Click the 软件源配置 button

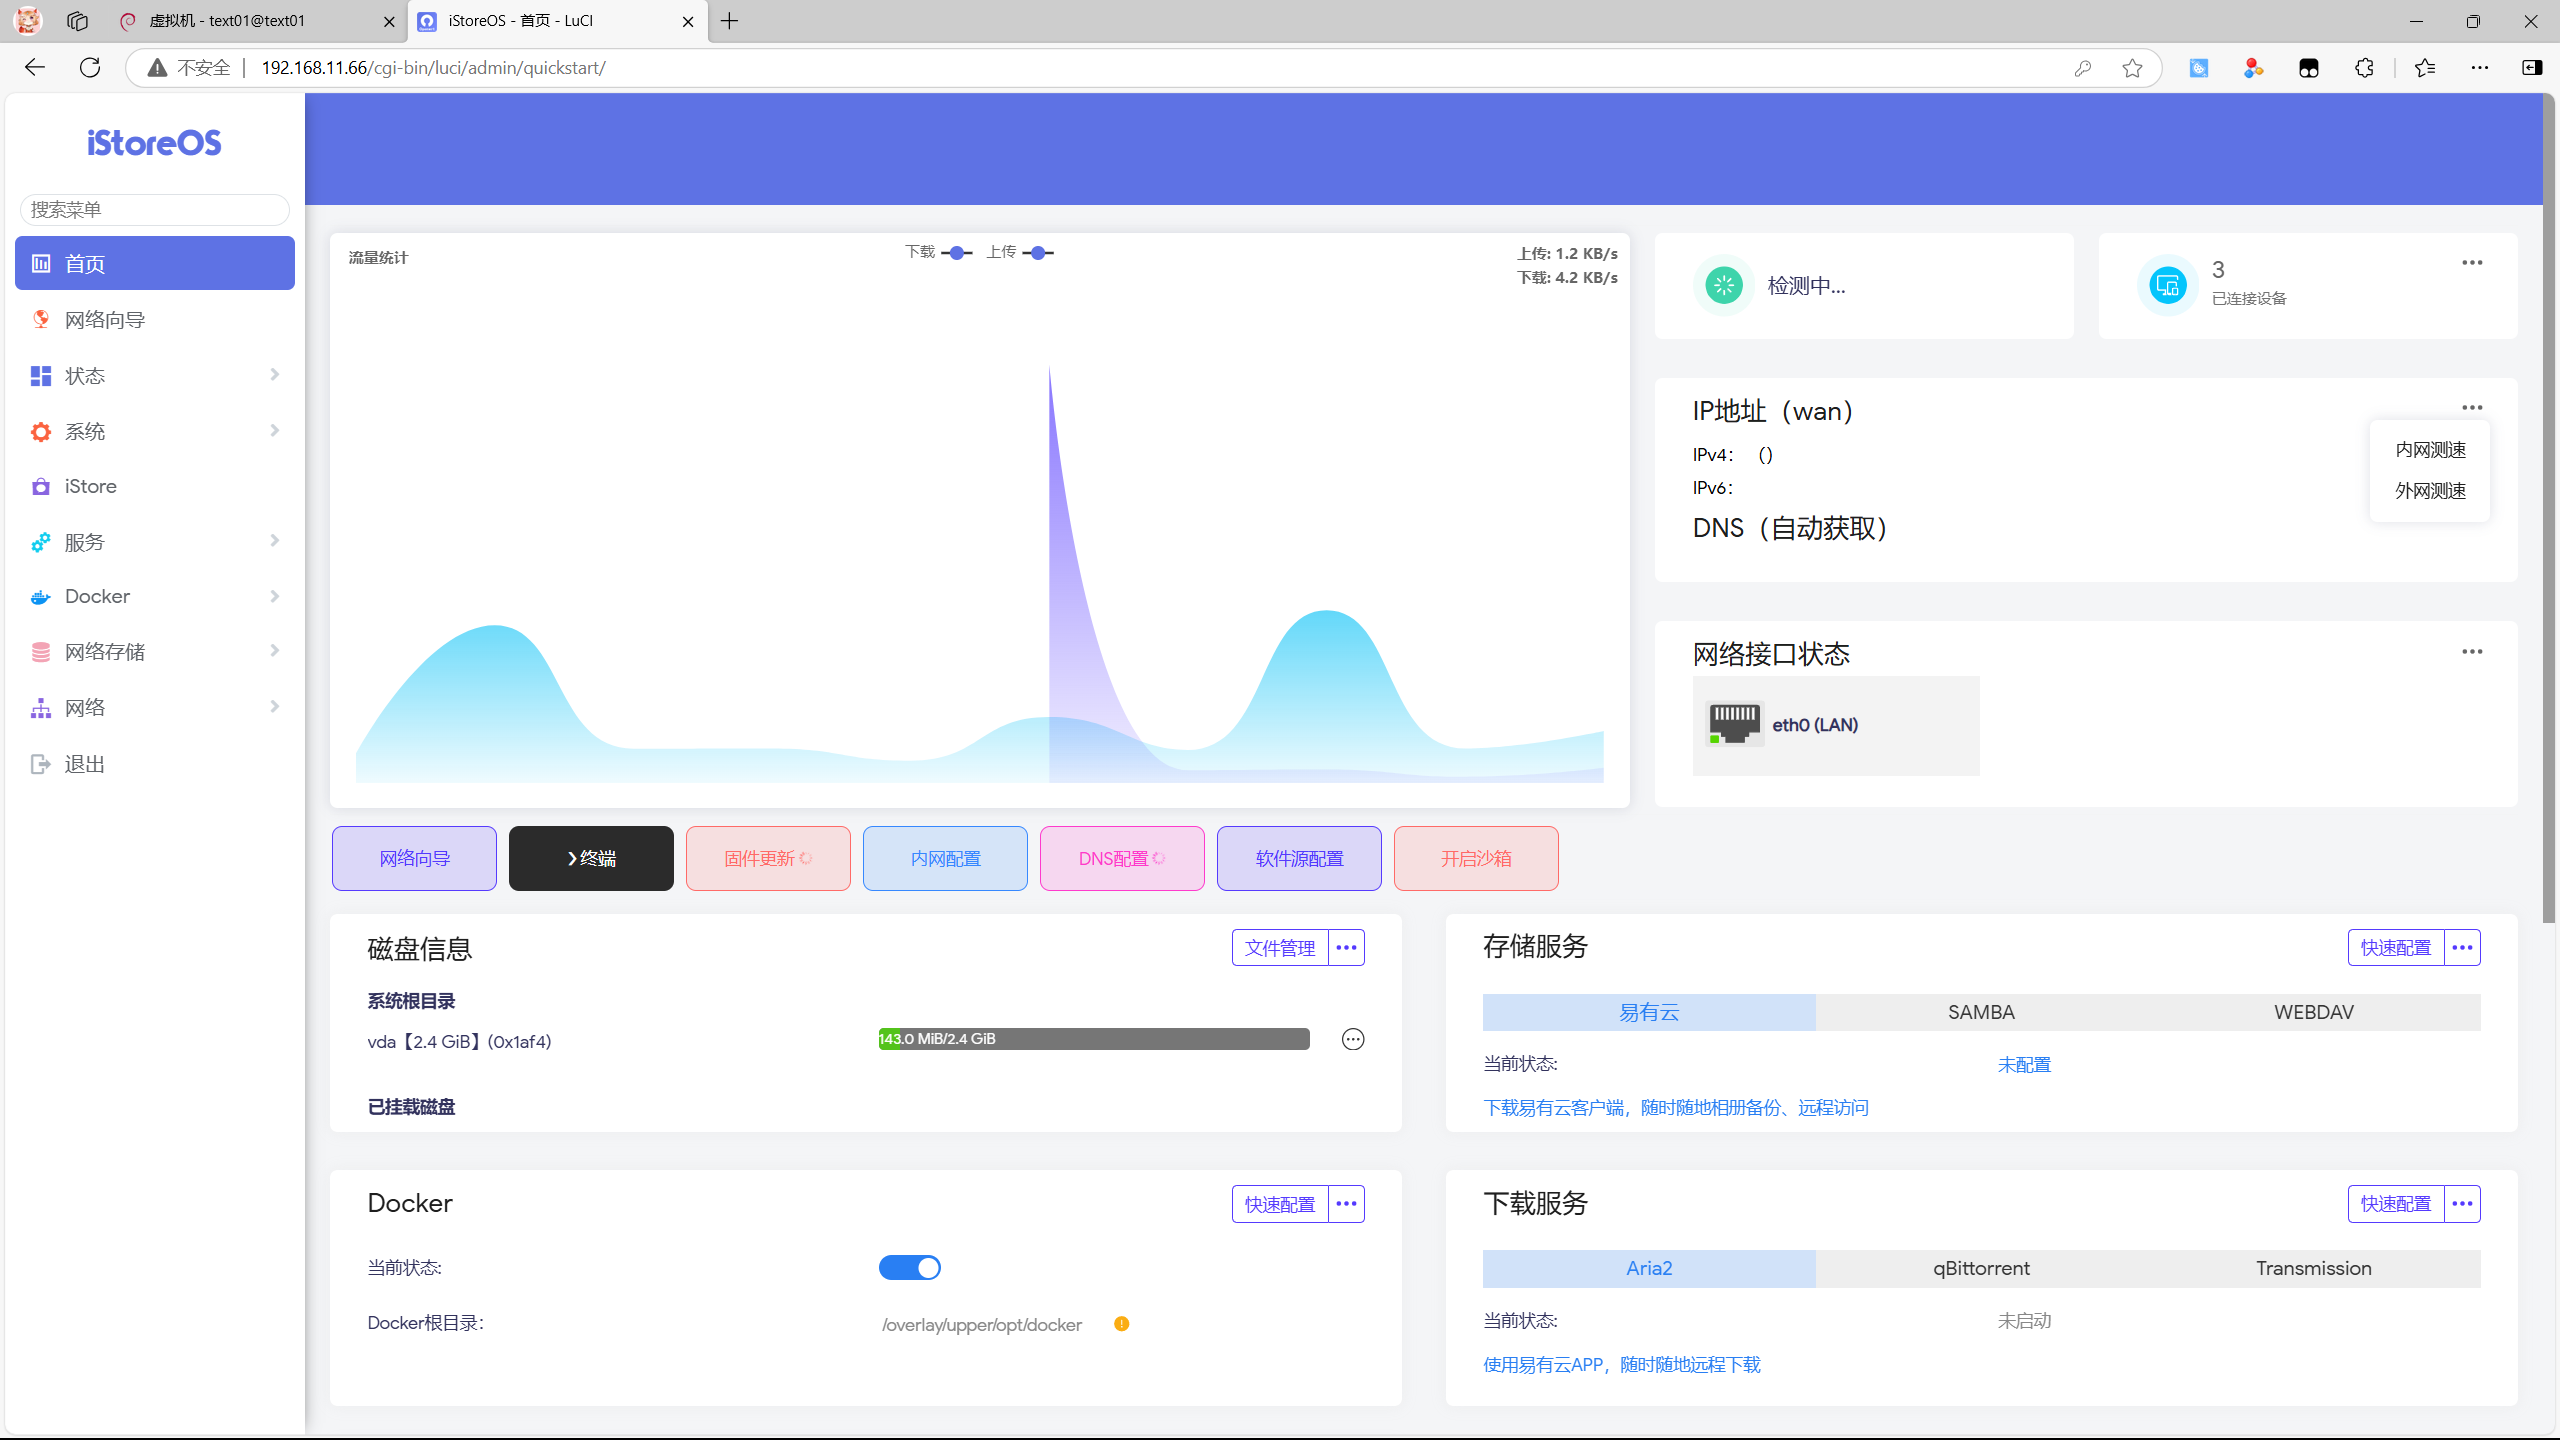click(1299, 858)
